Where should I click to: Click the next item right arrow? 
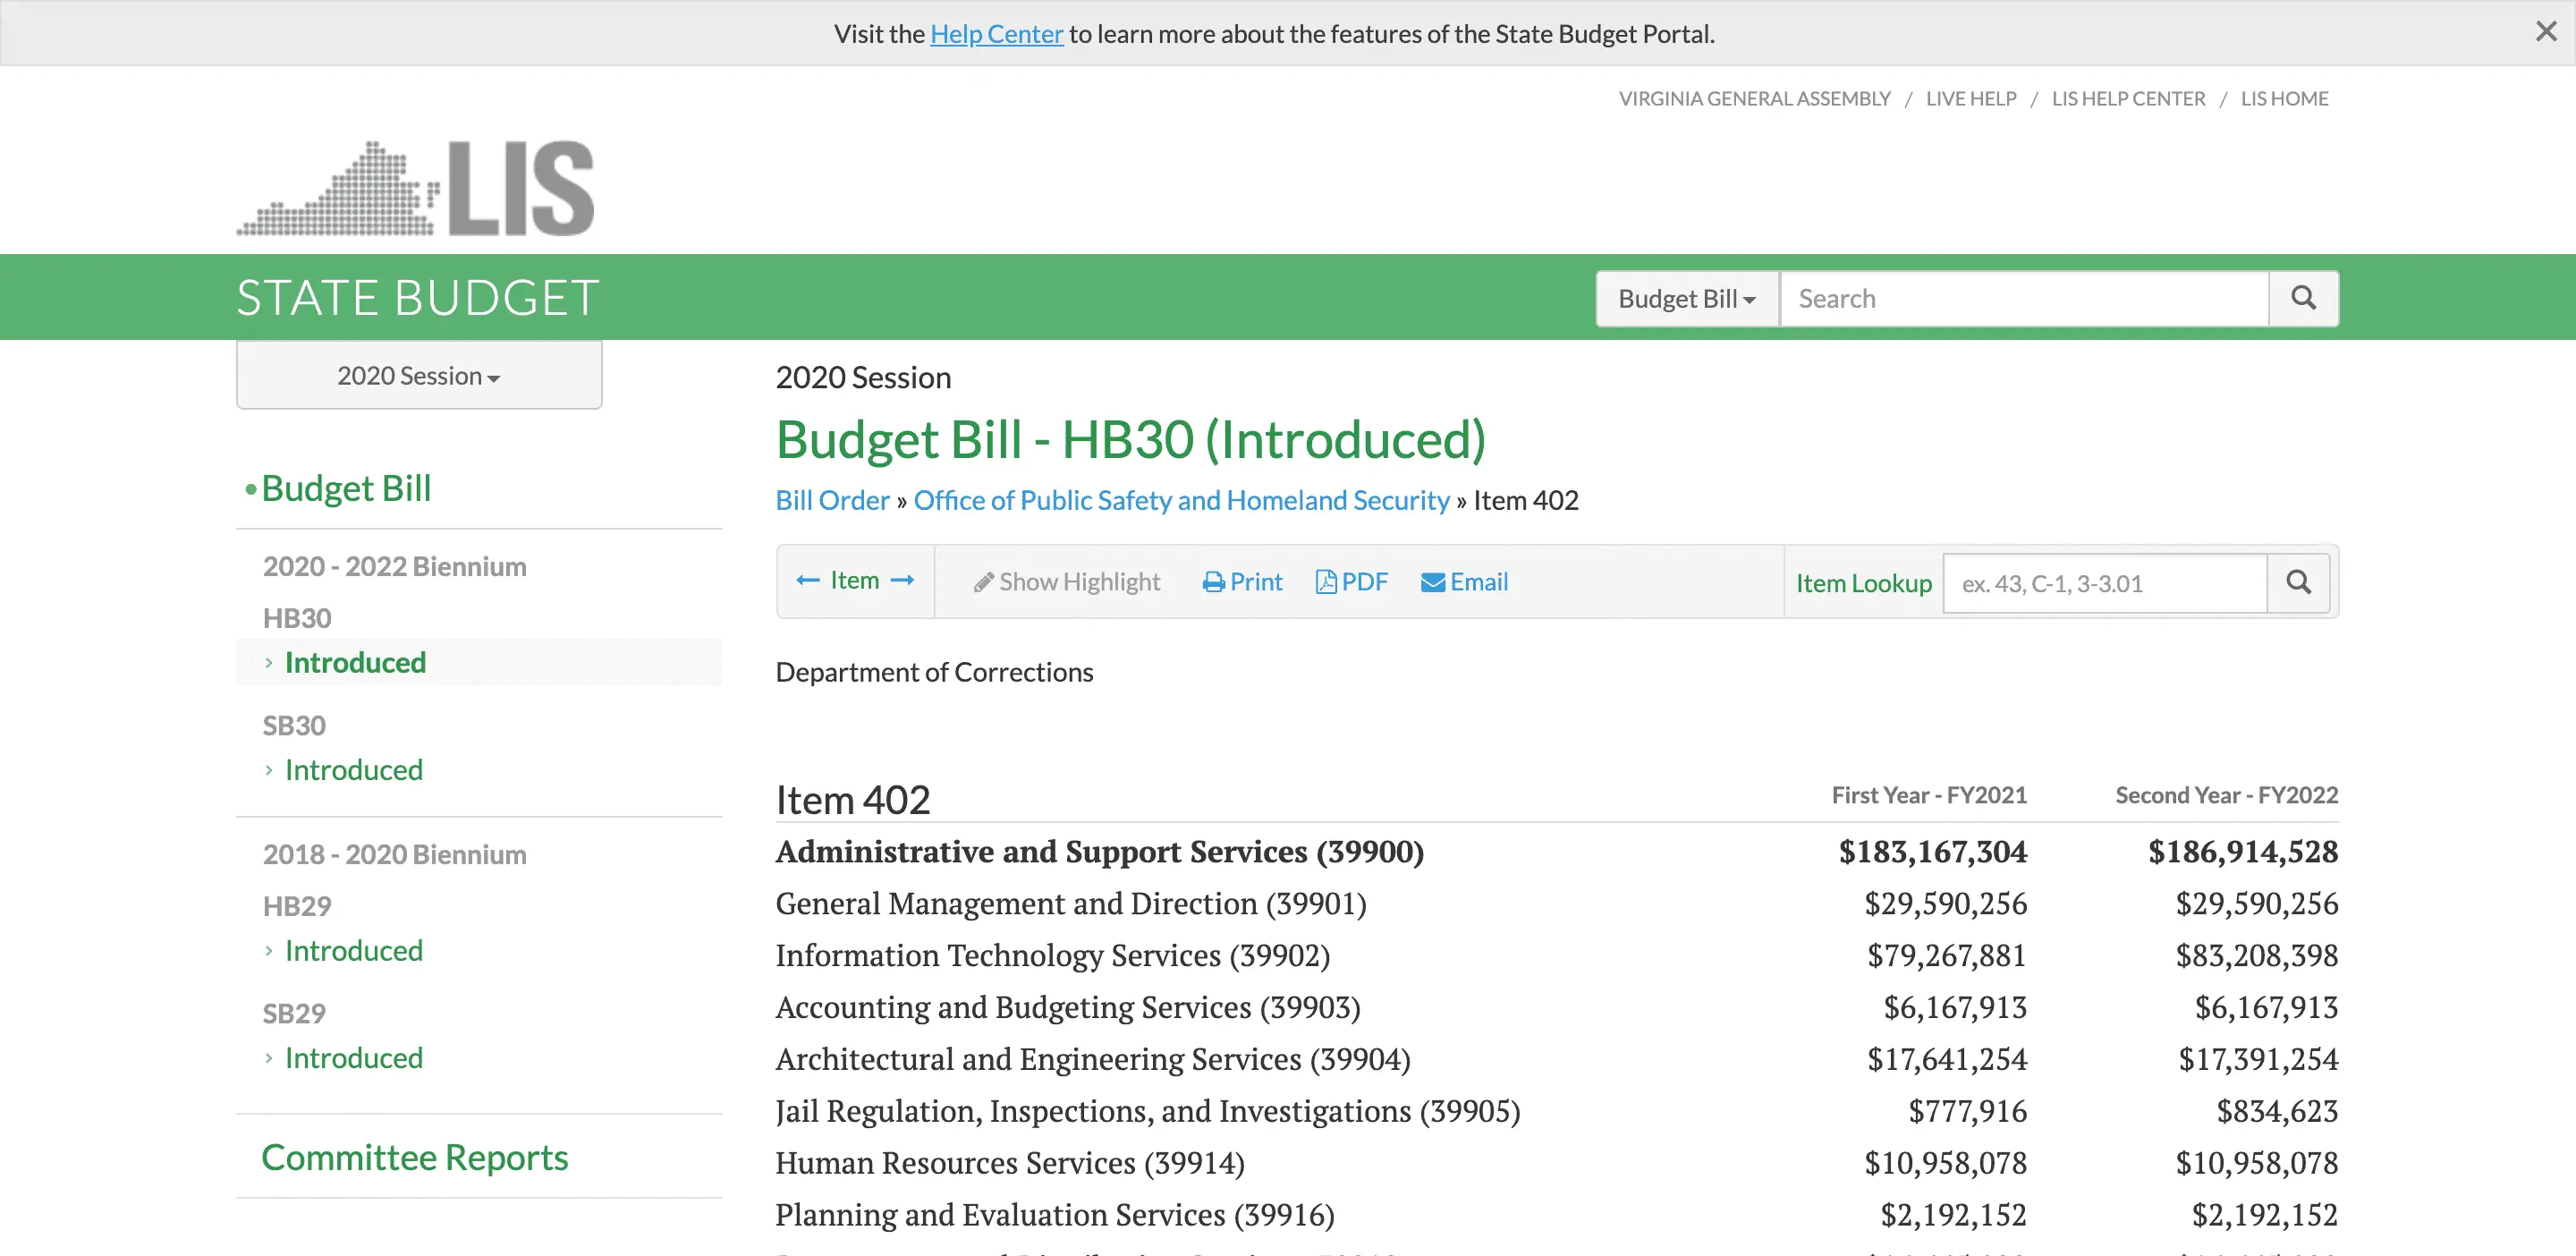[x=902, y=581]
